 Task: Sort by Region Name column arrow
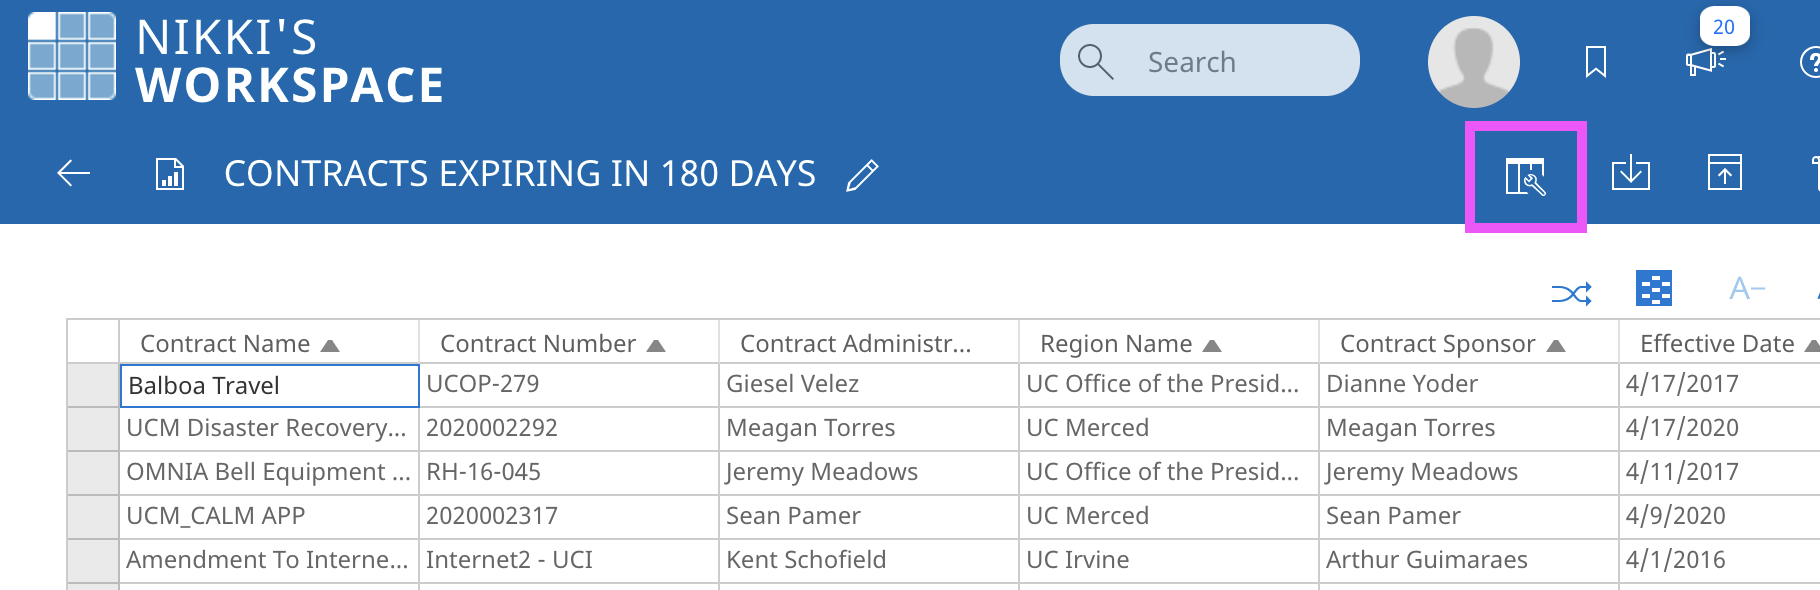1212,346
